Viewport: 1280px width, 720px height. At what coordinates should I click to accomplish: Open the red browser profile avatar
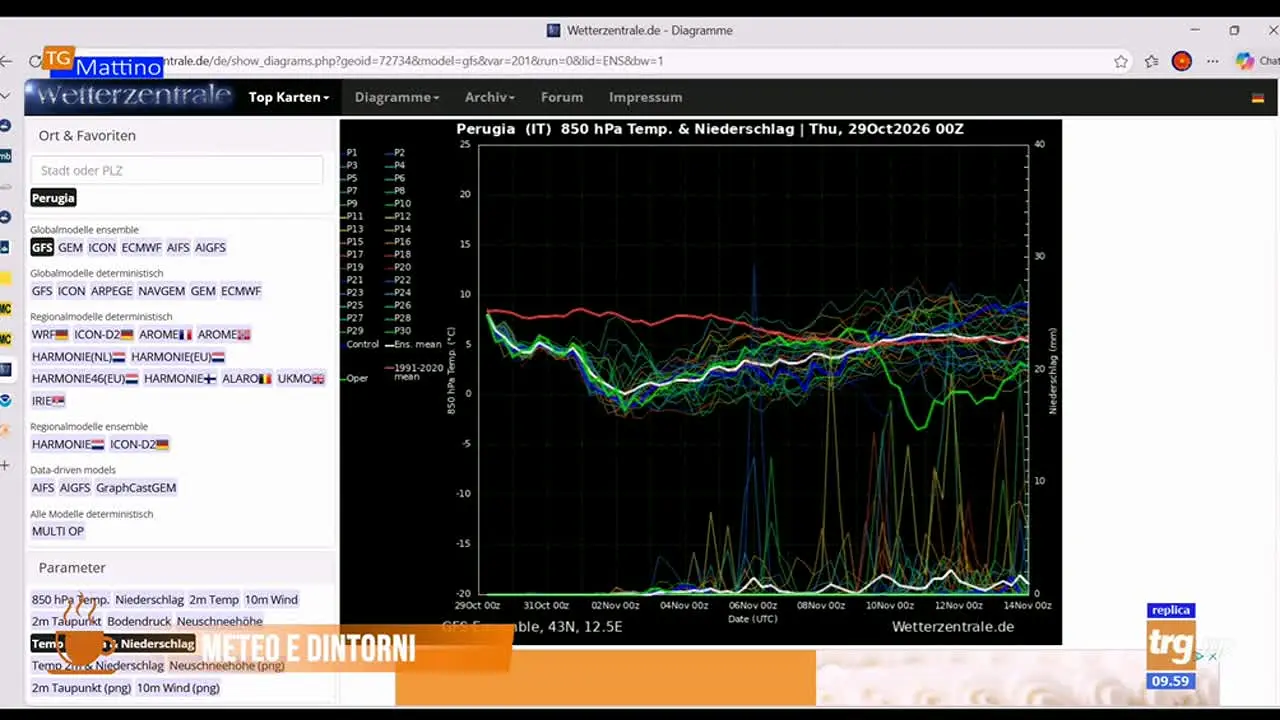click(x=1182, y=61)
